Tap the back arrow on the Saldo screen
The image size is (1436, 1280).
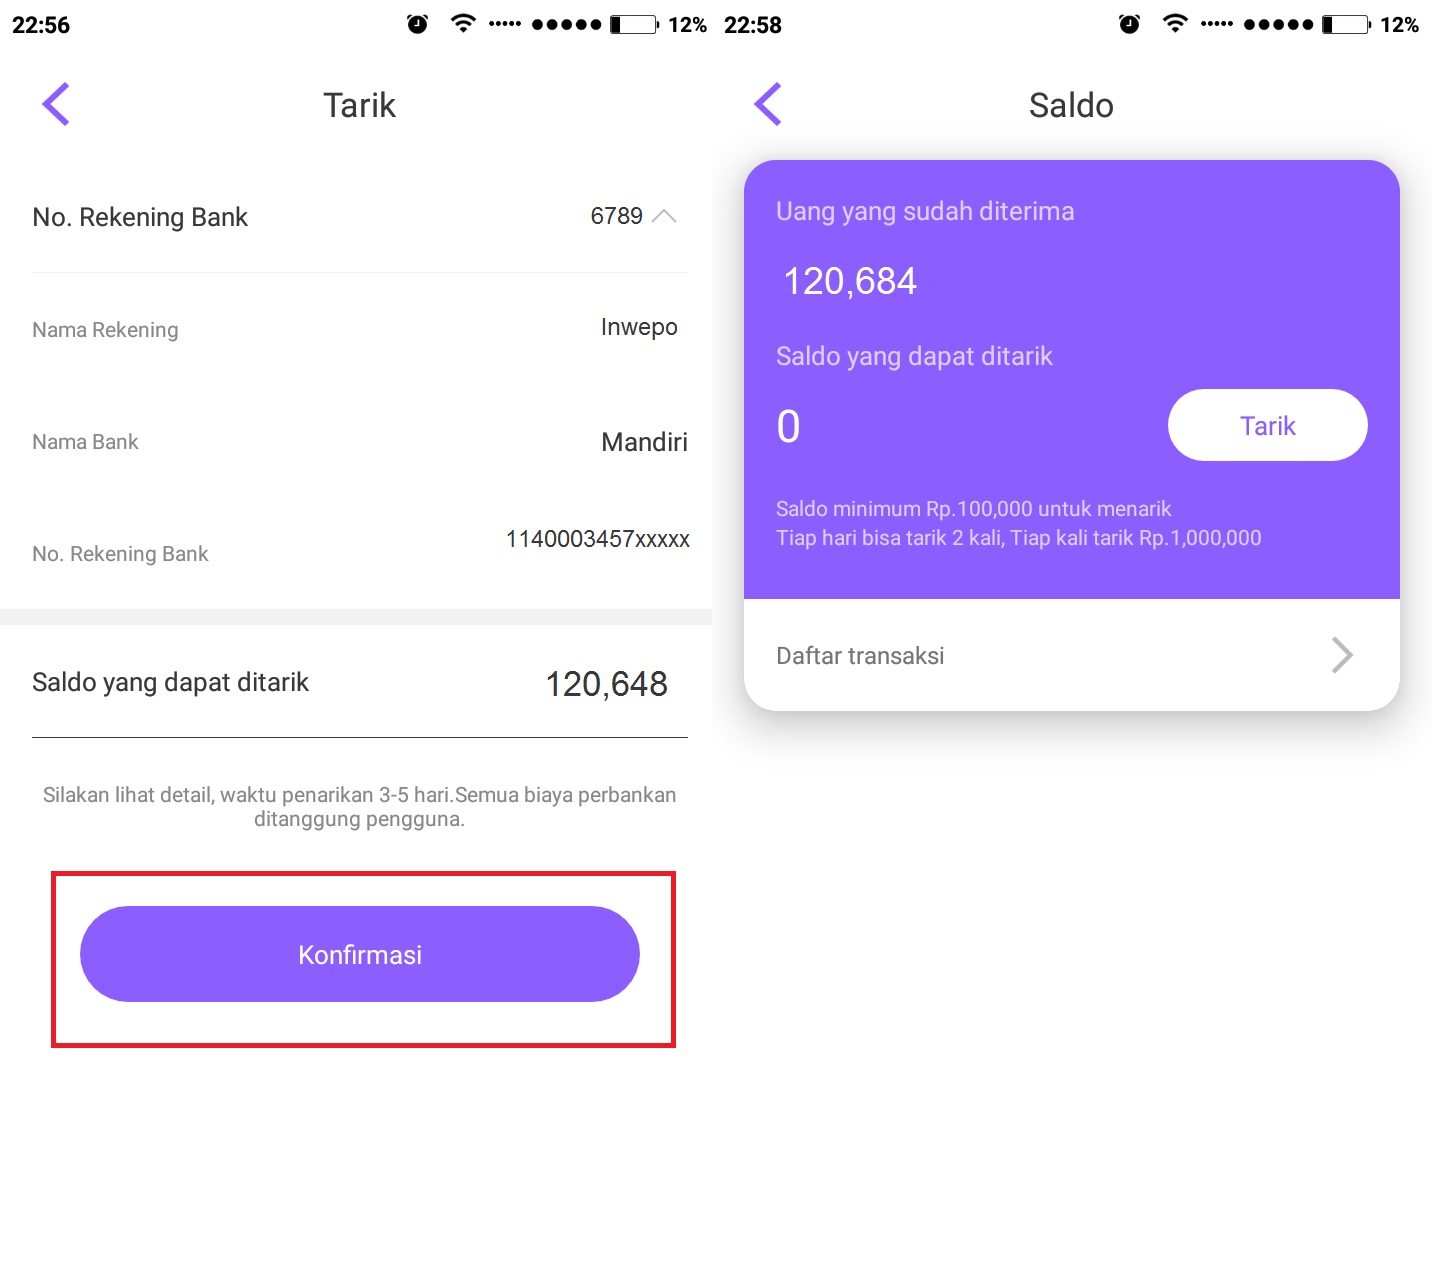tap(768, 104)
